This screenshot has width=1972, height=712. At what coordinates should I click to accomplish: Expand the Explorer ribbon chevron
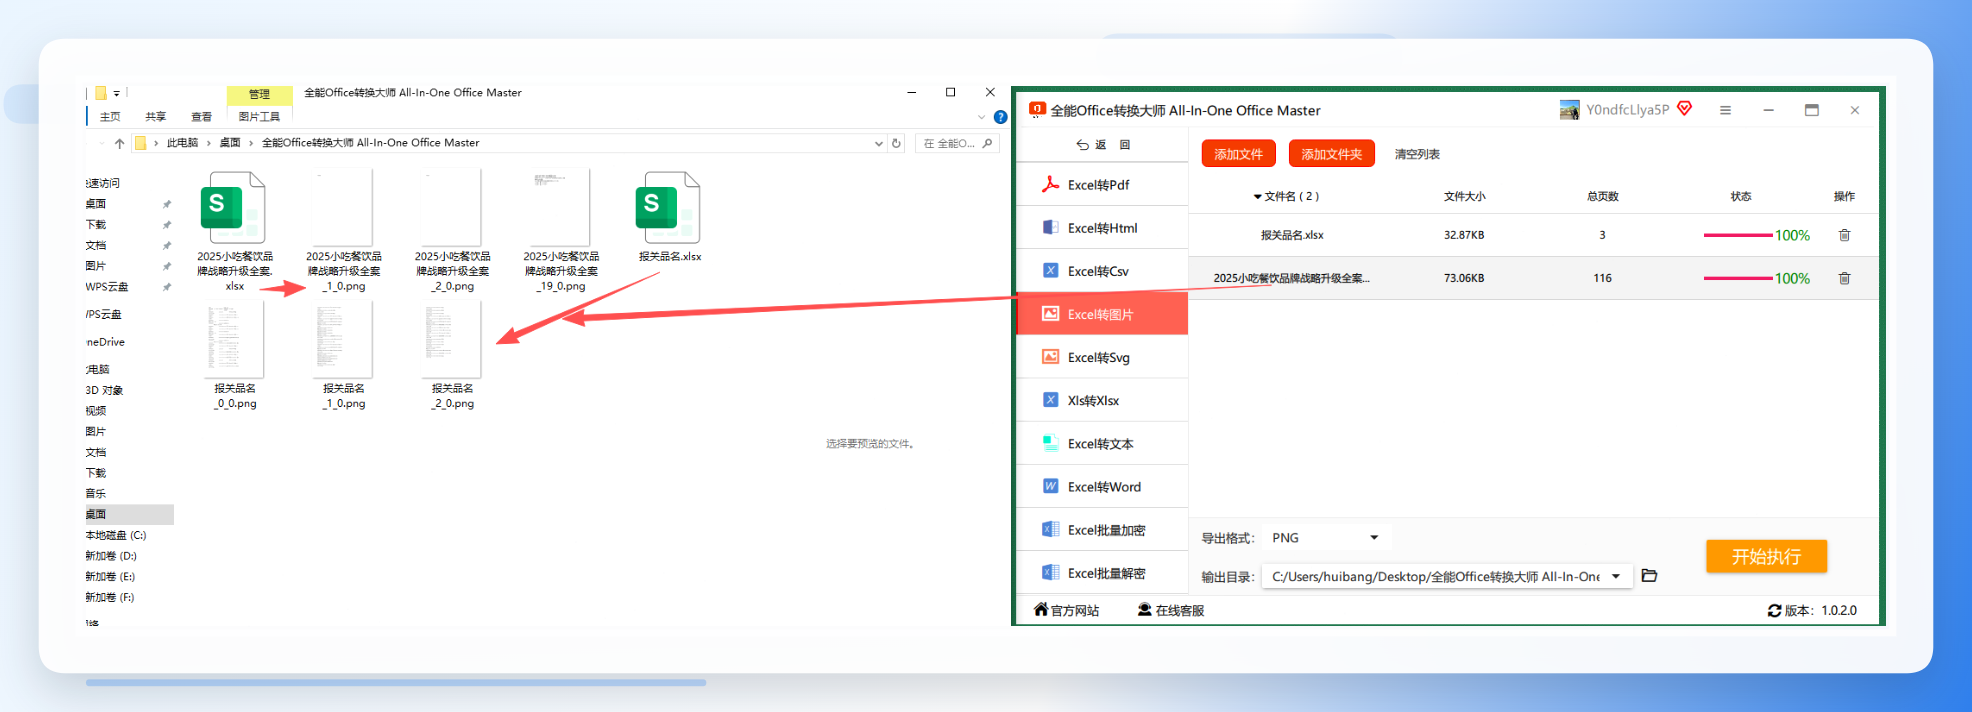[981, 117]
